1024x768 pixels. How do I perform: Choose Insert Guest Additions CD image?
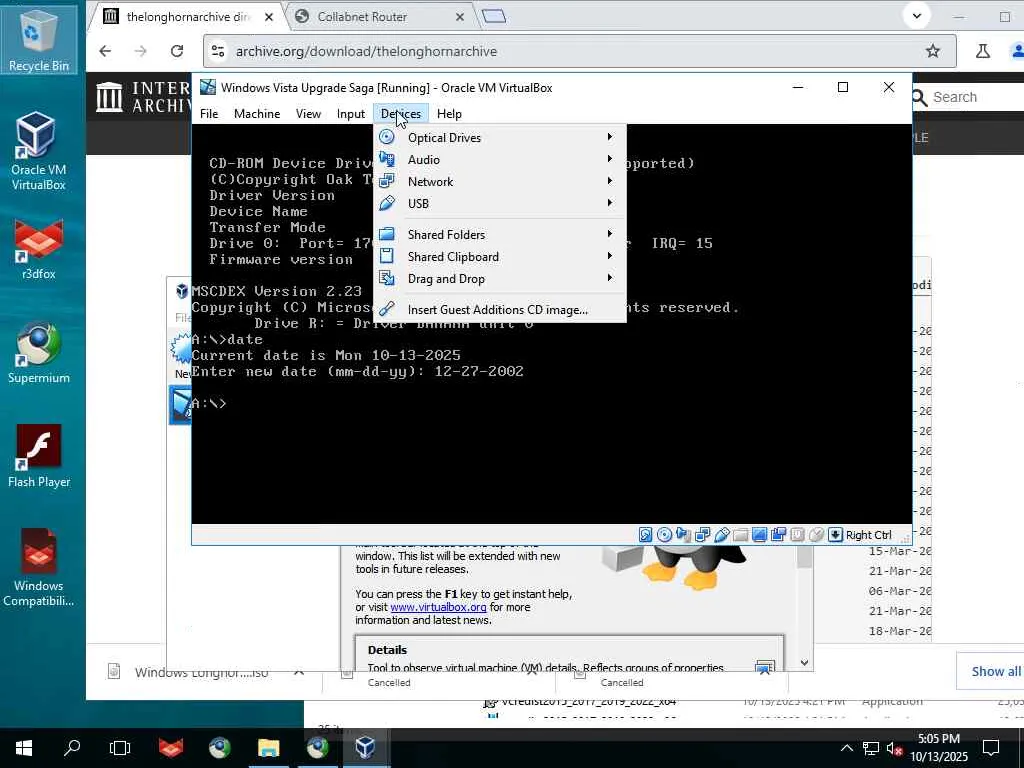500,310
